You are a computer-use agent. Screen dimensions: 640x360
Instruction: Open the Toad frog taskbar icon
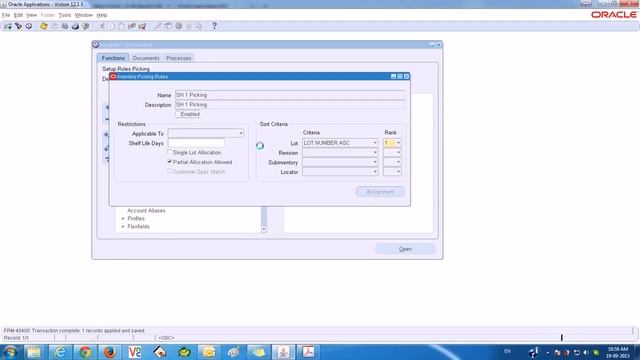point(184,352)
